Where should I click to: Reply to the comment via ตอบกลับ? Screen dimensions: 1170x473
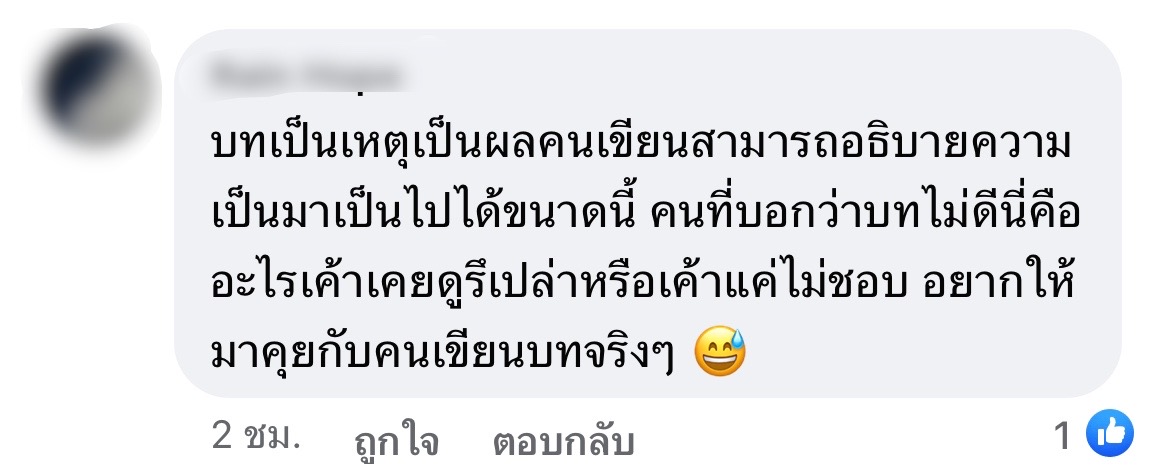point(563,440)
